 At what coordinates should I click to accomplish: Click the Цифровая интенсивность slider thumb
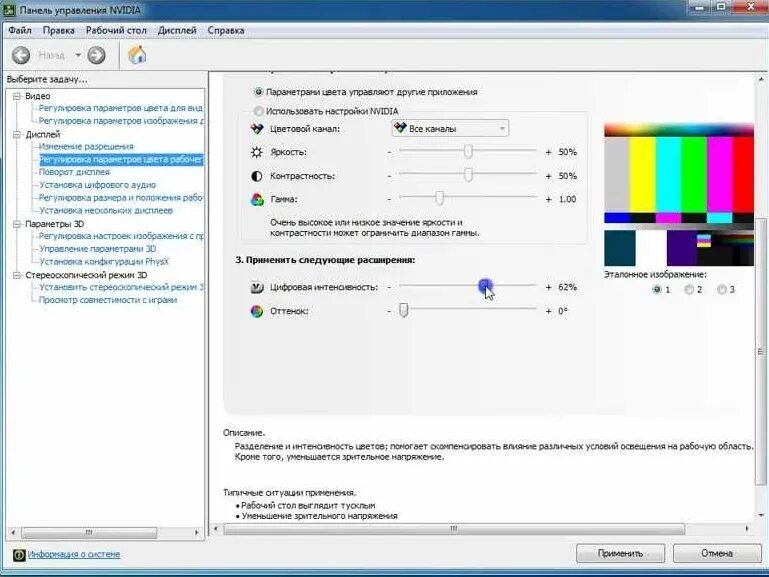485,286
